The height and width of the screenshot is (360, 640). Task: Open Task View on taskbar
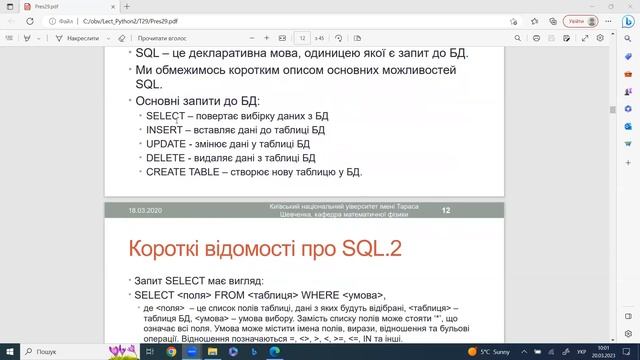tap(150, 351)
